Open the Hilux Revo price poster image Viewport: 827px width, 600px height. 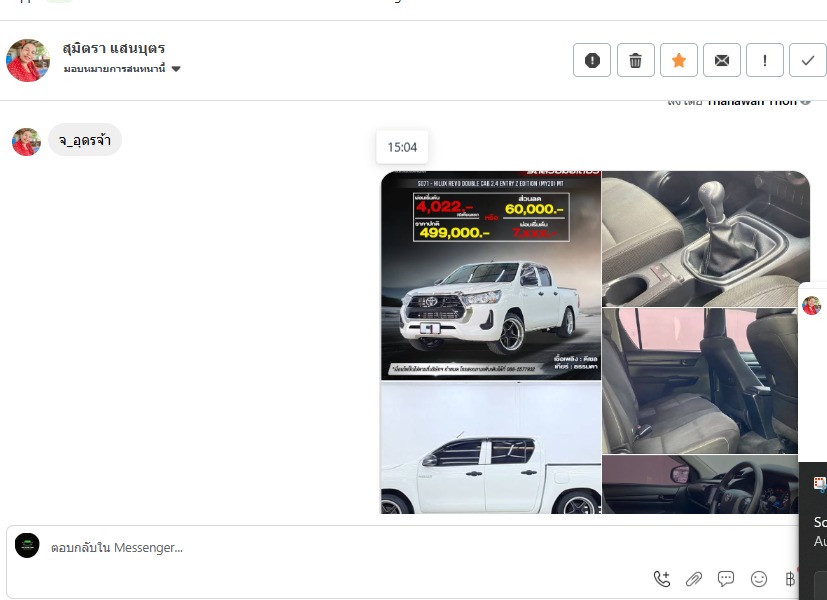(491, 275)
